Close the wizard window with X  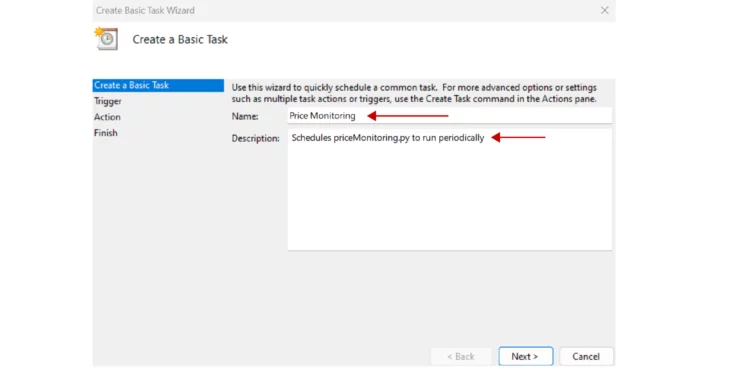[x=604, y=10]
